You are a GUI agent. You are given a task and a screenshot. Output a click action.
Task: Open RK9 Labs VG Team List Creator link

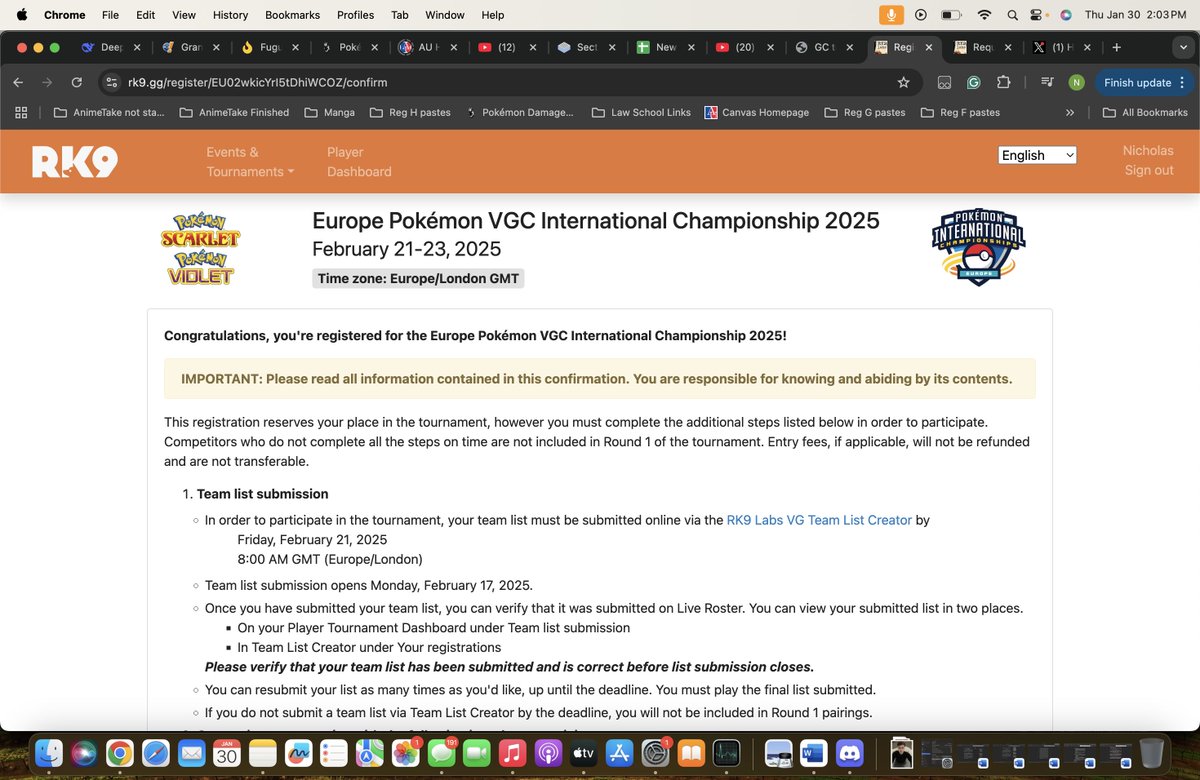point(819,520)
